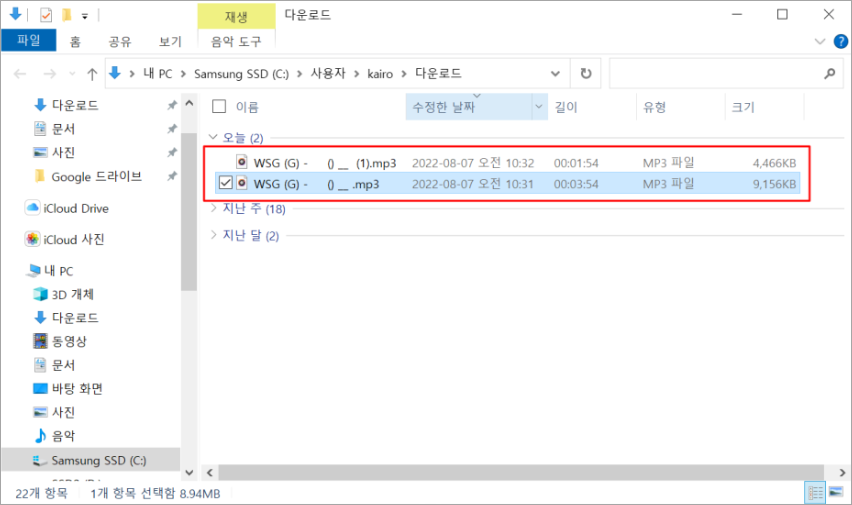This screenshot has height=505, width=852.
Task: Open recent locations dropdown arrow
Action: click(72, 73)
